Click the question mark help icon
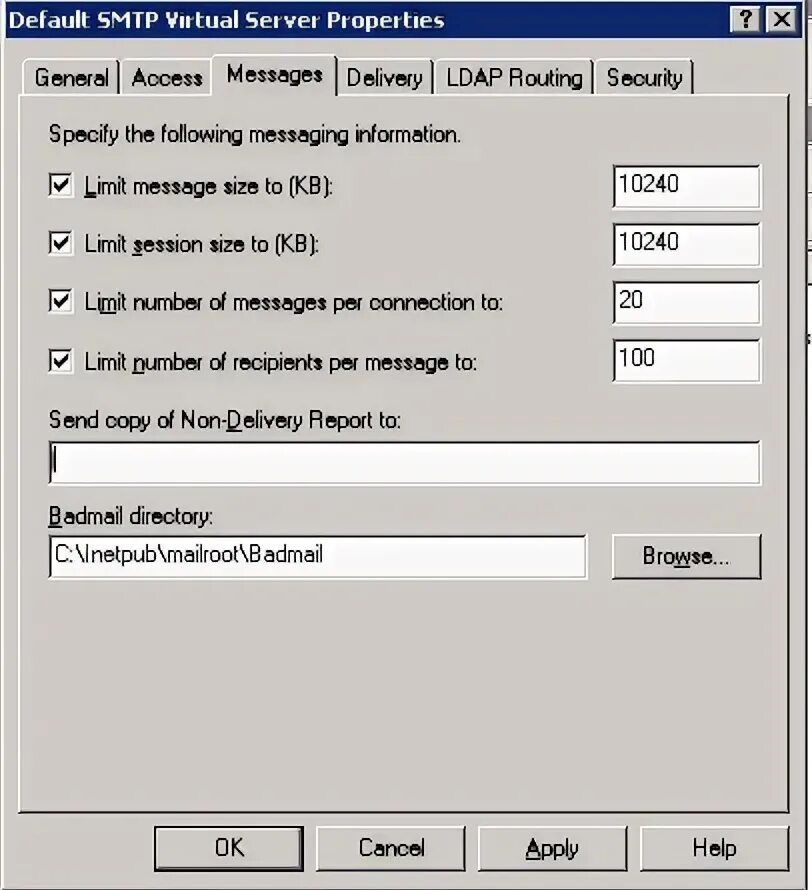Viewport: 812px width, 890px height. pos(746,20)
